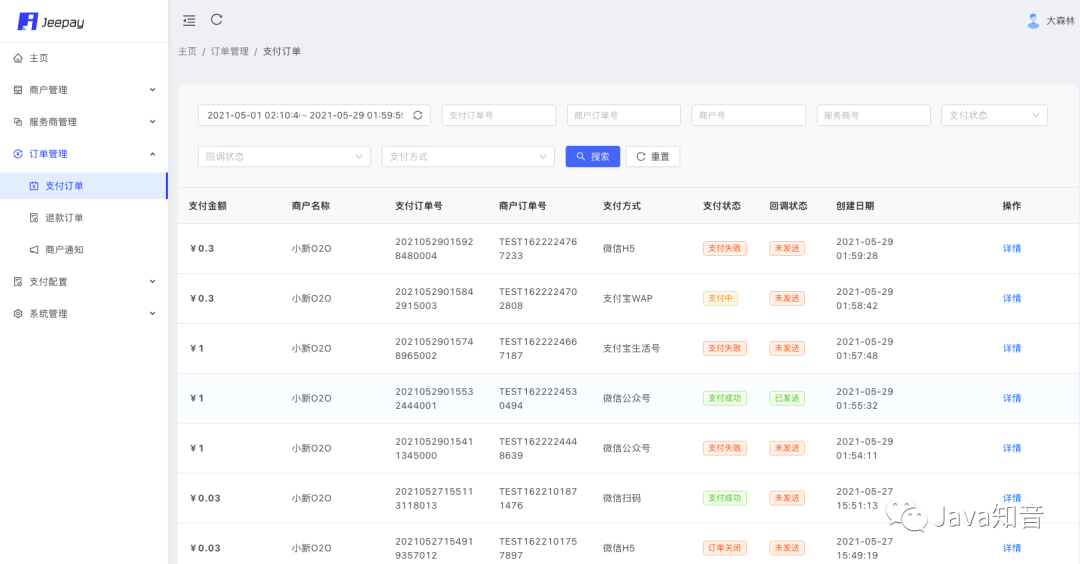
Task: Expand the 服务商管理 sidebar menu
Action: tap(84, 122)
